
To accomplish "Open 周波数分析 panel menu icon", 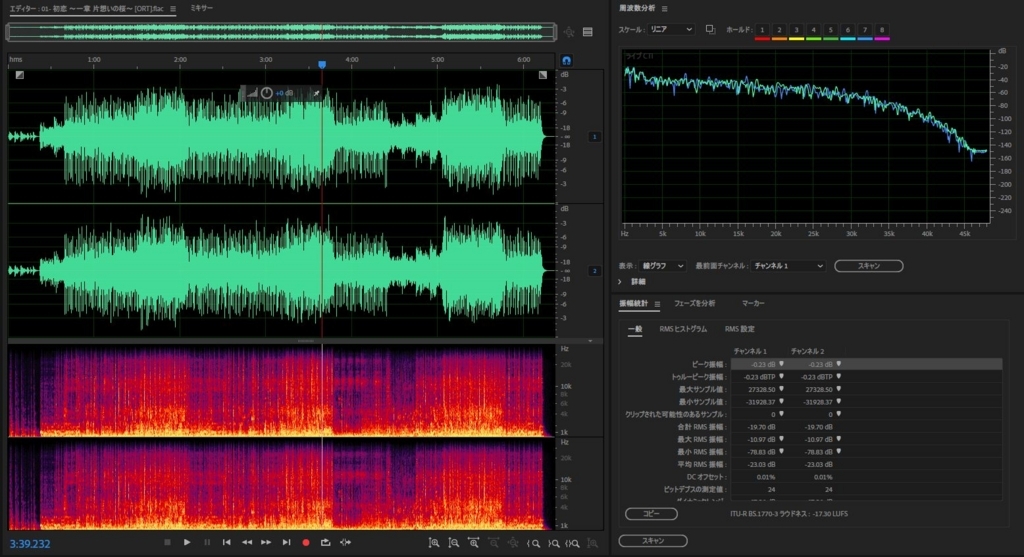I will click(x=664, y=8).
